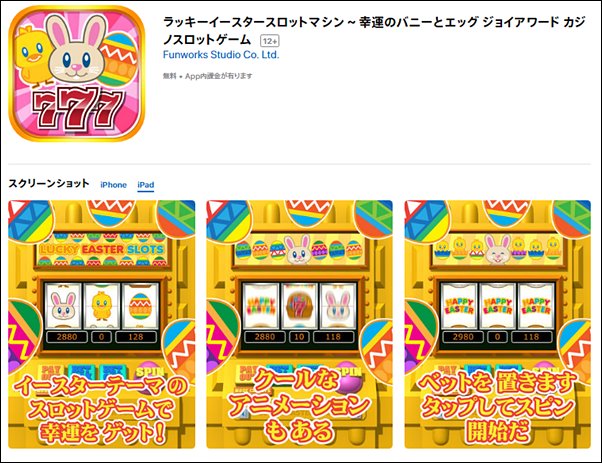
Task: Click the striped Easter egg reel symbol
Action: (x=140, y=305)
